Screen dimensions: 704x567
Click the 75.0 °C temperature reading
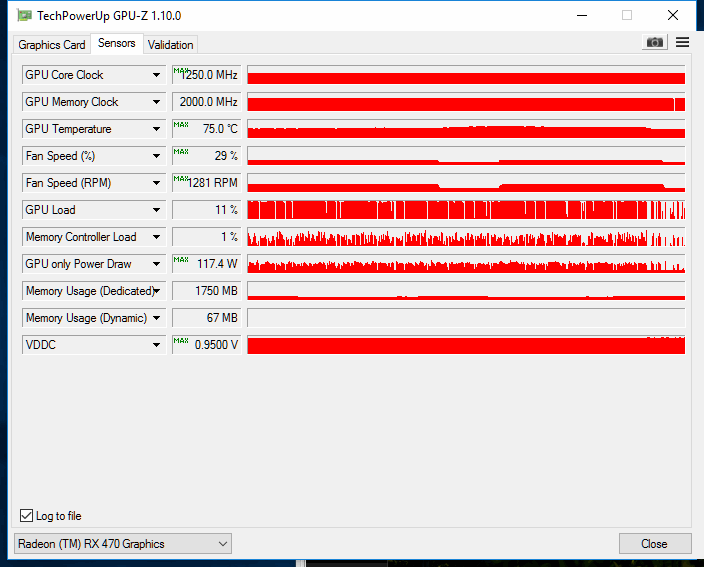207,129
